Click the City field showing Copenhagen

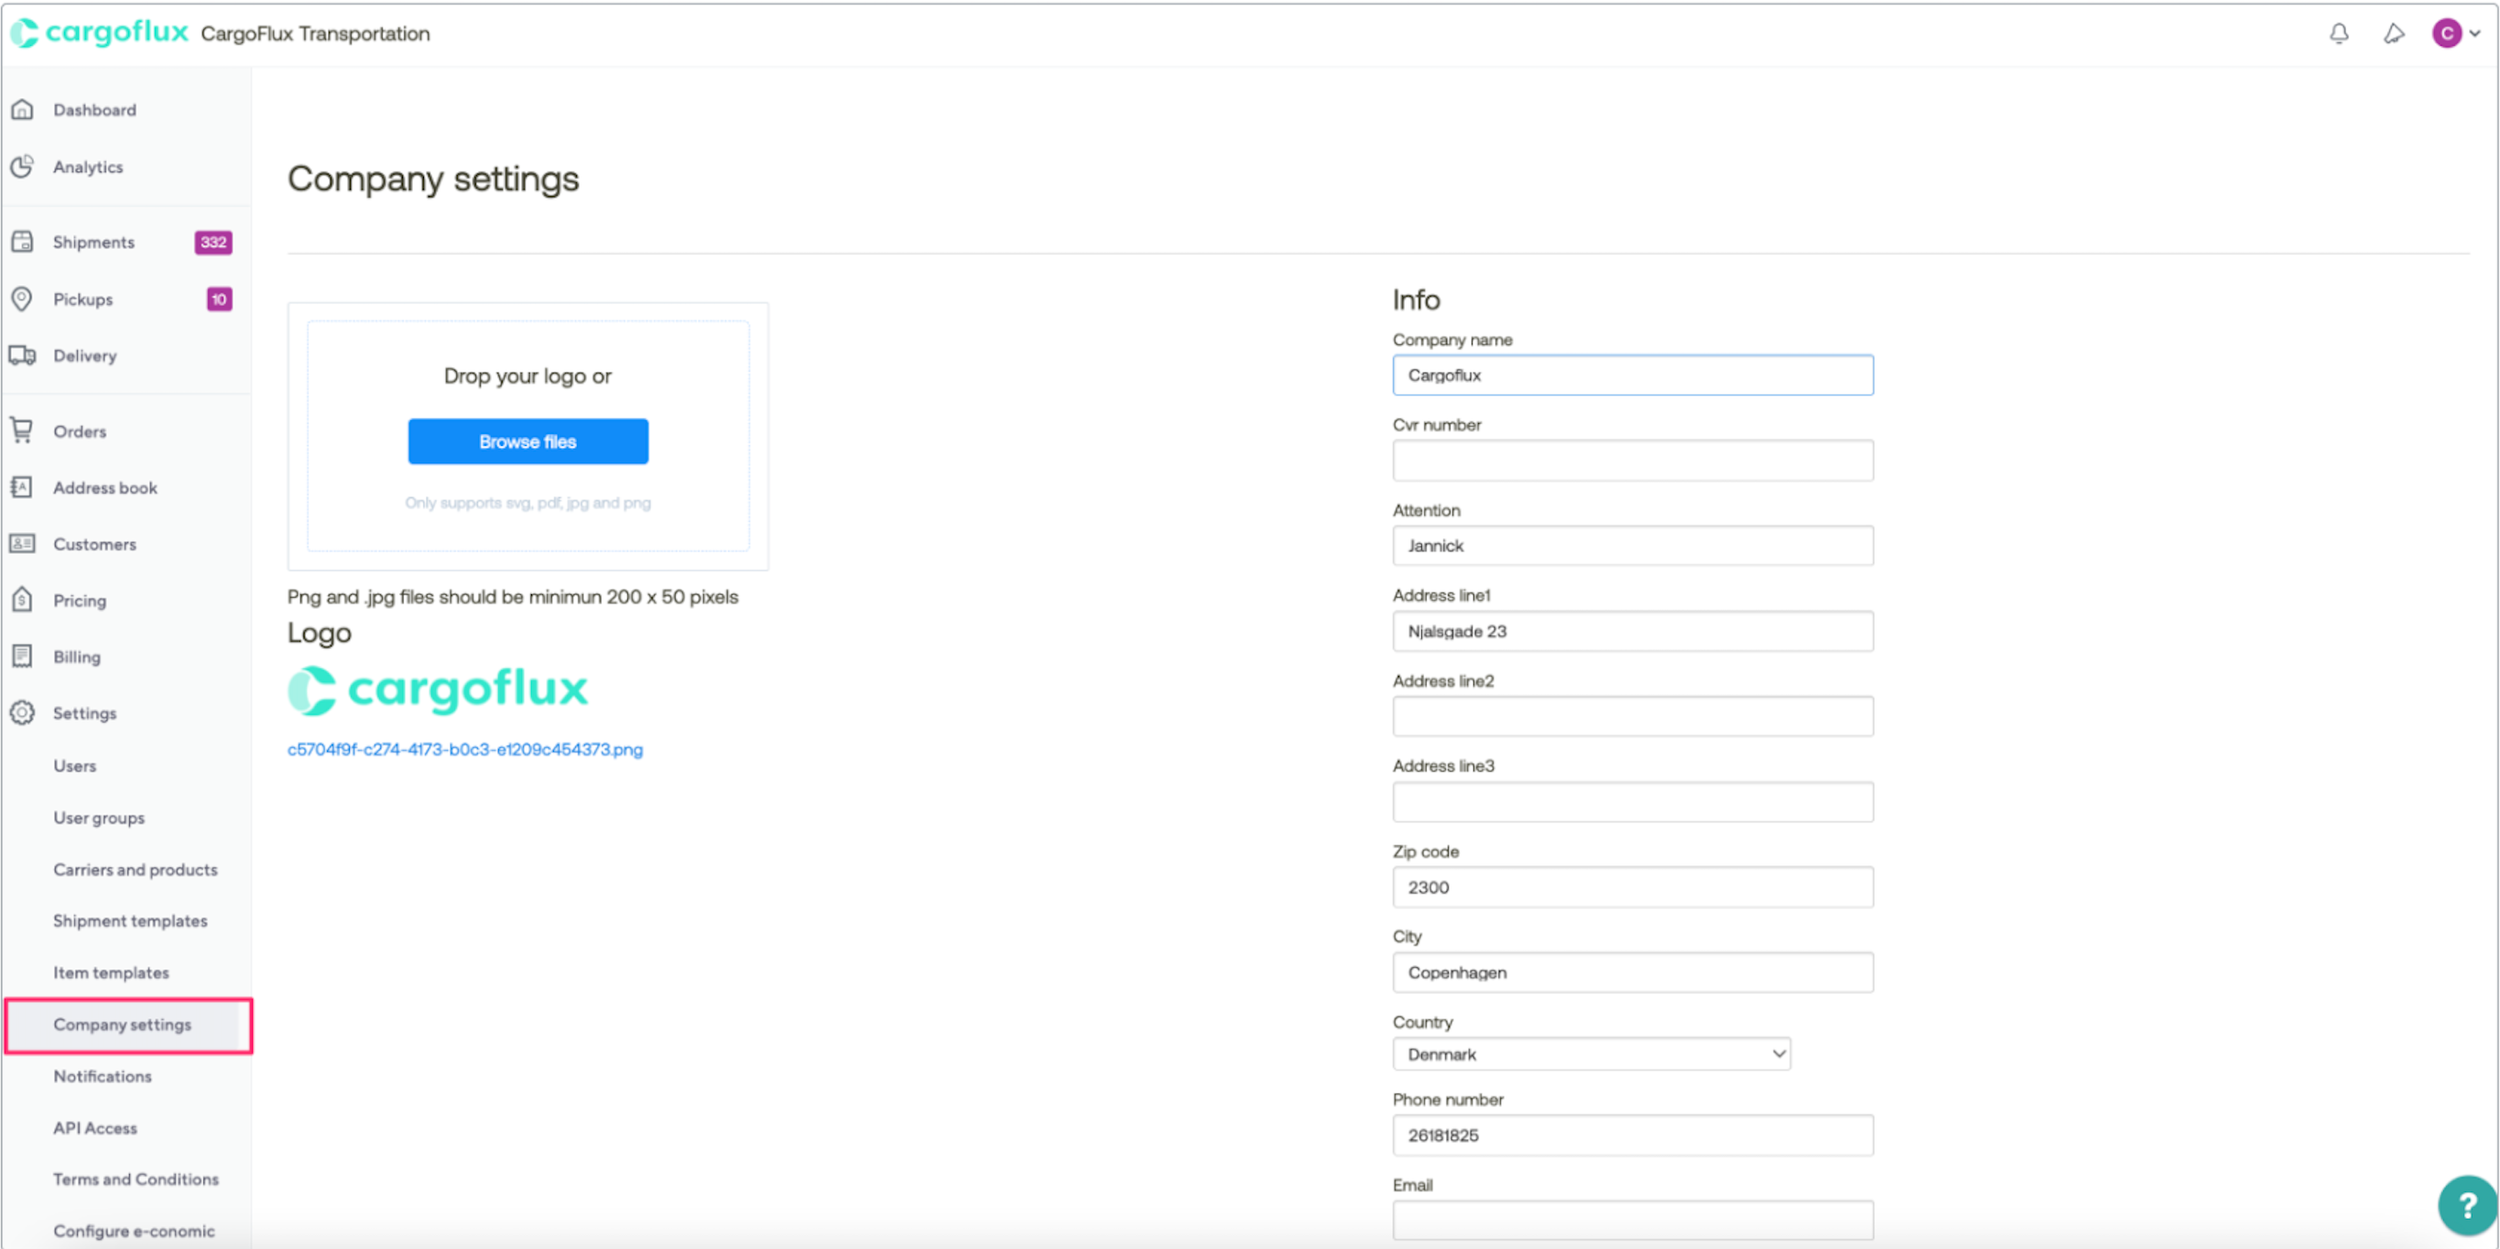pos(1633,973)
